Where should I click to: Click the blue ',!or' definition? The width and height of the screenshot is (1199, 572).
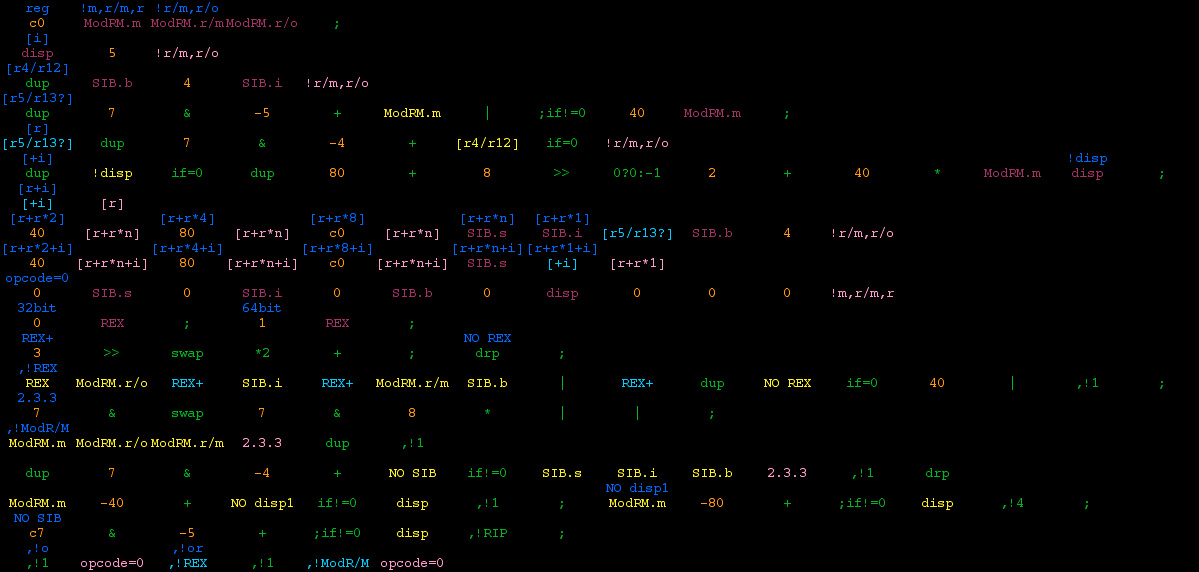point(187,548)
